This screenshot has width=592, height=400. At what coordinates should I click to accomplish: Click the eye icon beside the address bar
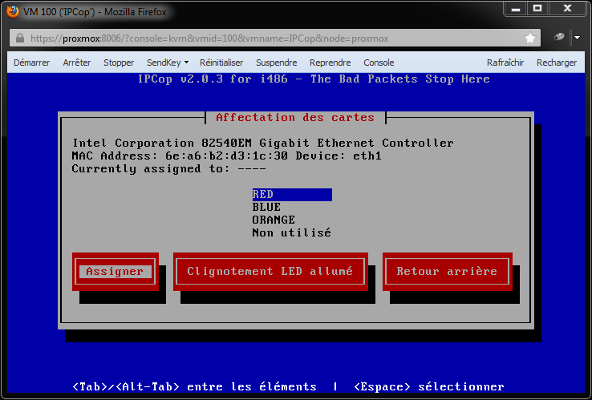[559, 37]
